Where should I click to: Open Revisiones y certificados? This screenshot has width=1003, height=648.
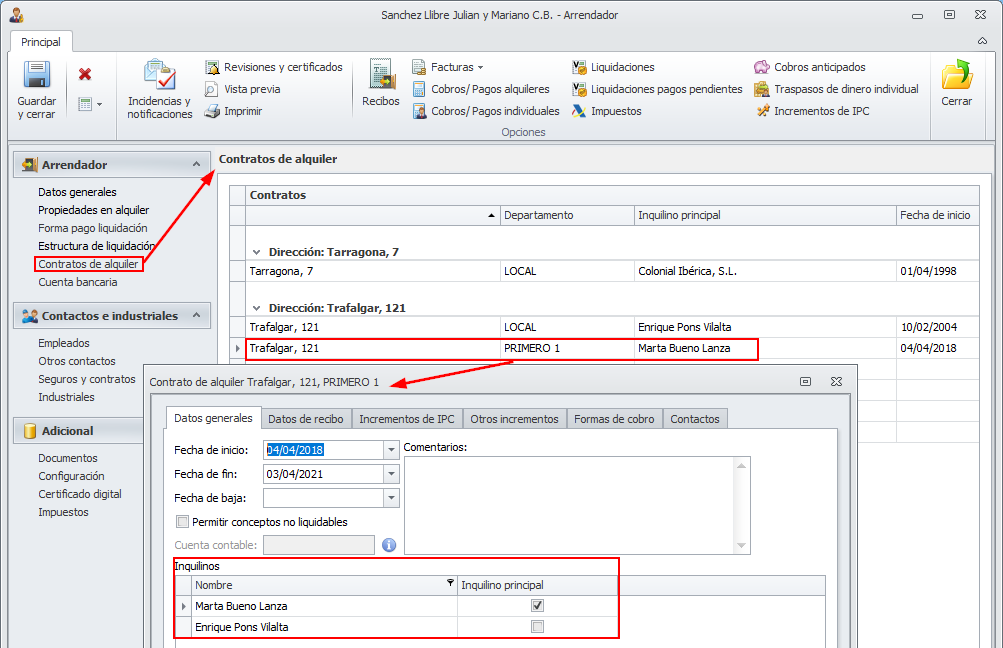274,67
